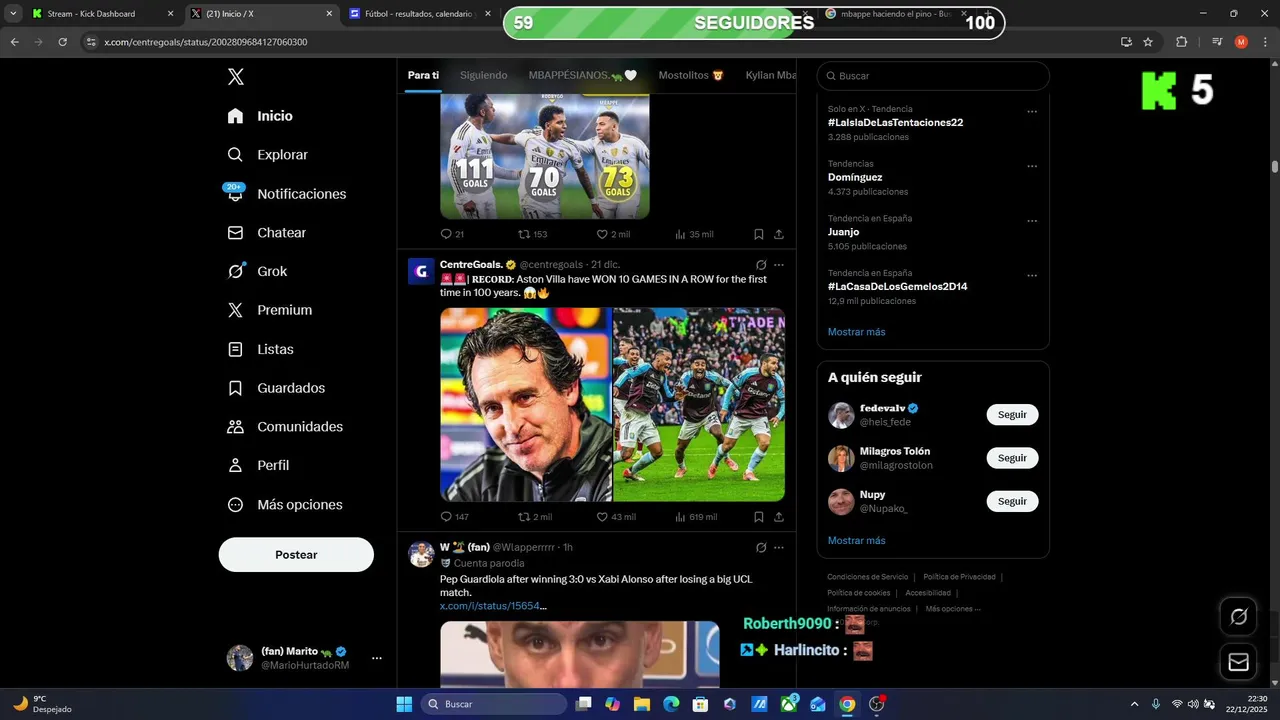Click taskbar Buscar search box
The width and height of the screenshot is (1280, 720).
[494, 704]
